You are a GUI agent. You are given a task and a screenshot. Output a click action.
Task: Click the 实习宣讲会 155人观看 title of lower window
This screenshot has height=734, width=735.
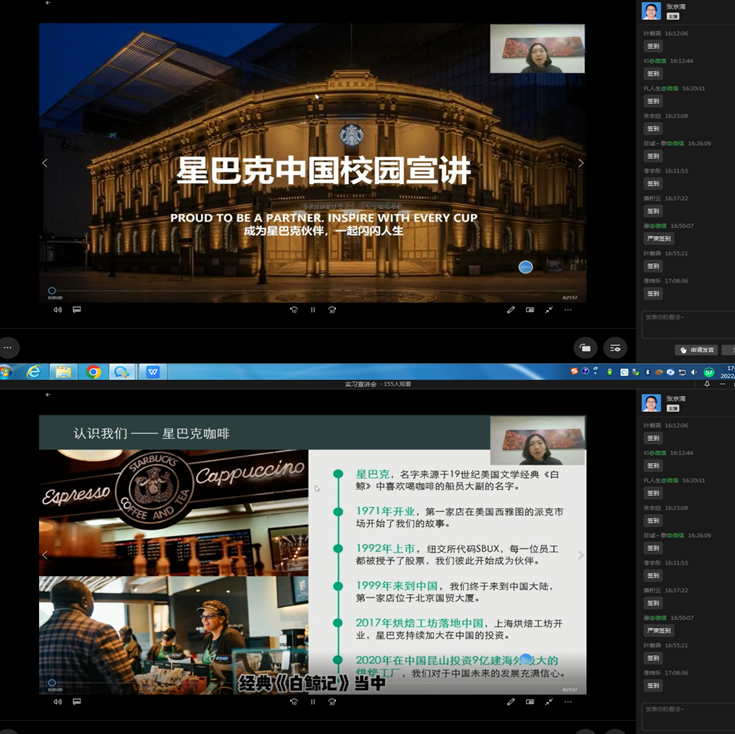(x=378, y=384)
